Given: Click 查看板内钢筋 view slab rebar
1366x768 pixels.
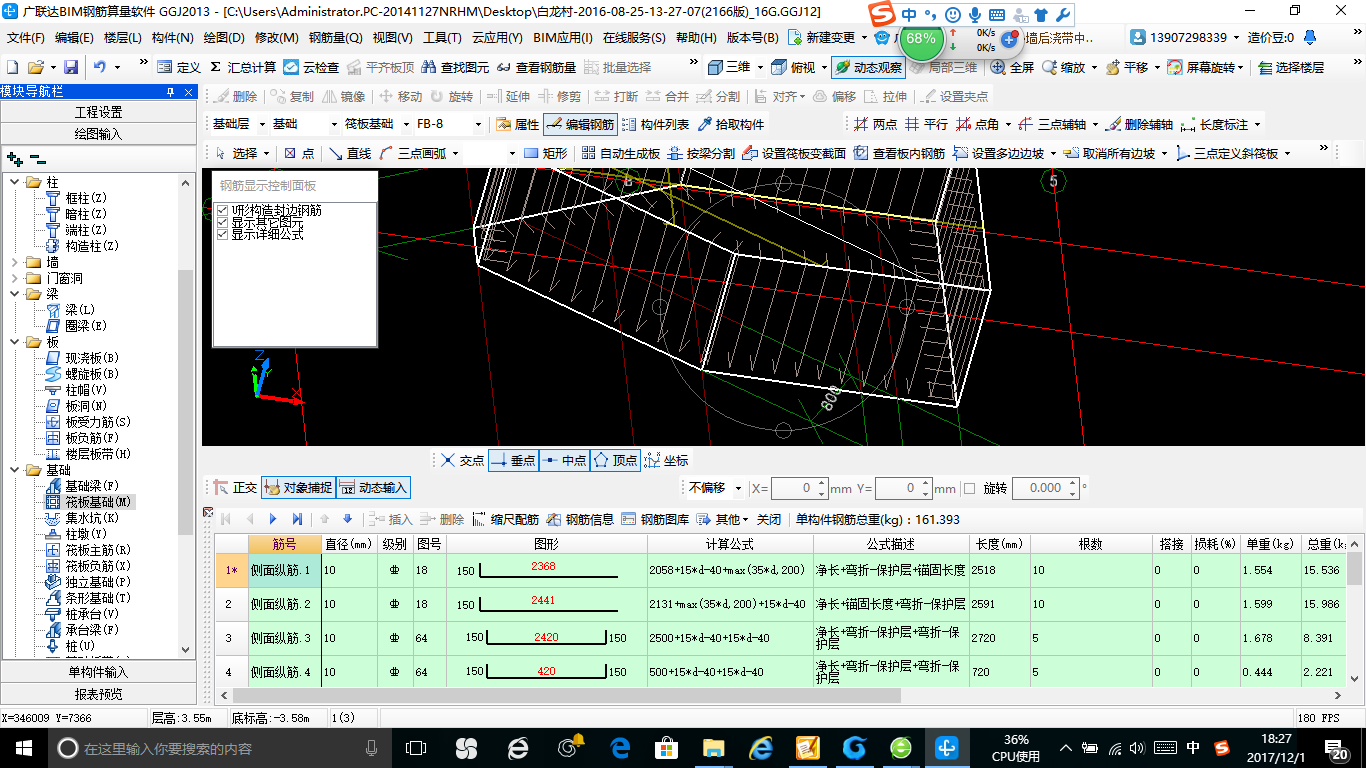Looking at the screenshot, I should pyautogui.click(x=899, y=153).
